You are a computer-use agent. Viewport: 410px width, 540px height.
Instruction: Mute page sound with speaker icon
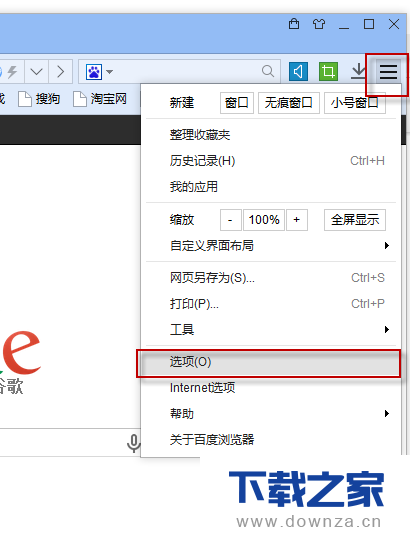[x=298, y=72]
